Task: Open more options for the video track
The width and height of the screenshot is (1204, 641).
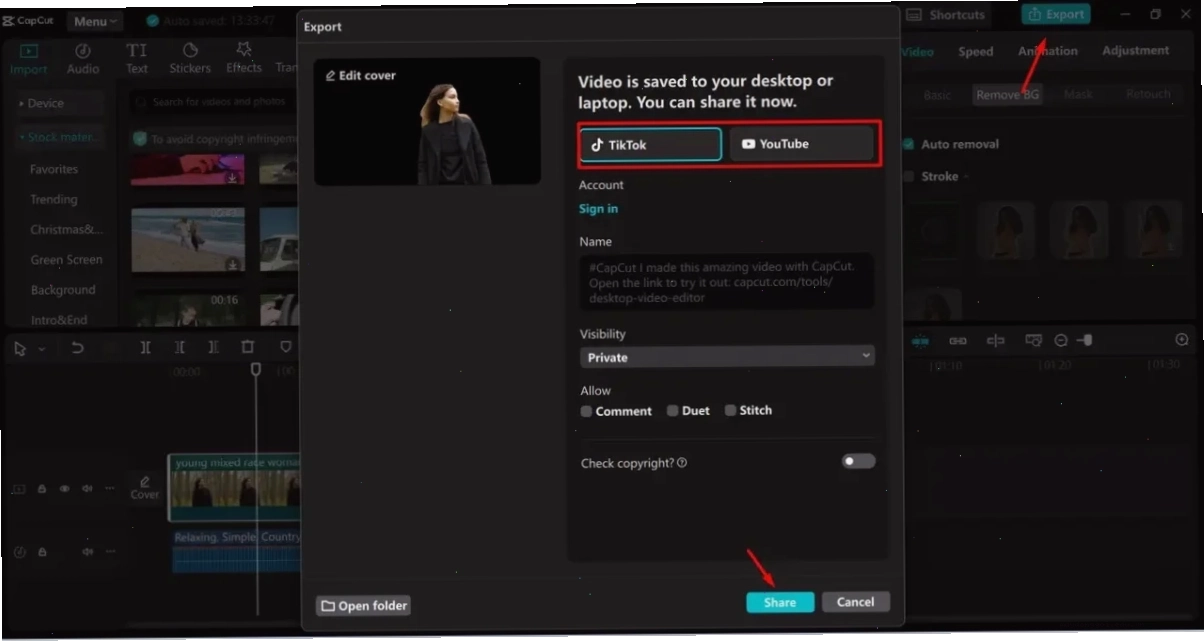Action: pyautogui.click(x=109, y=489)
